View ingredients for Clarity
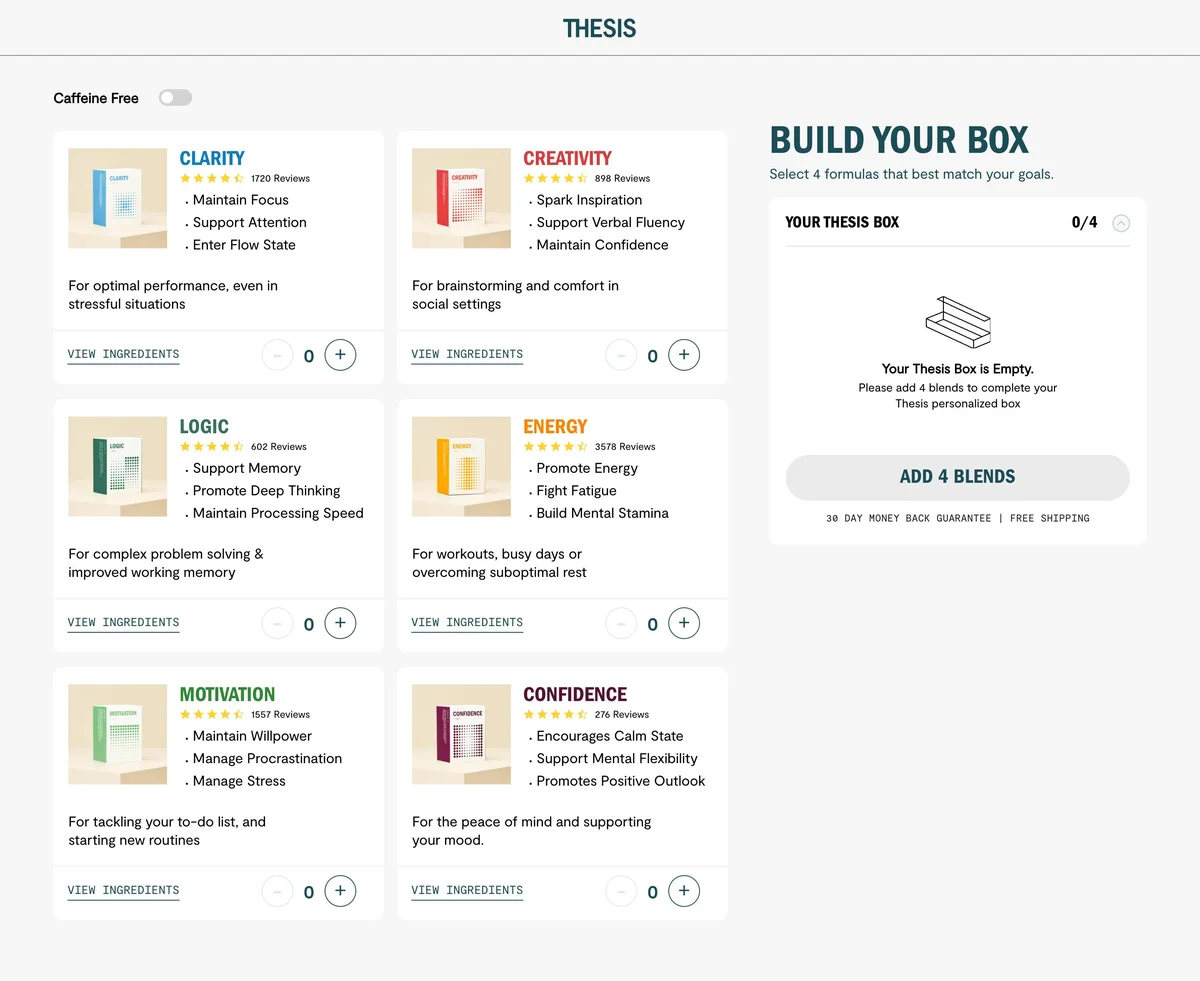The width and height of the screenshot is (1200, 981). point(123,354)
